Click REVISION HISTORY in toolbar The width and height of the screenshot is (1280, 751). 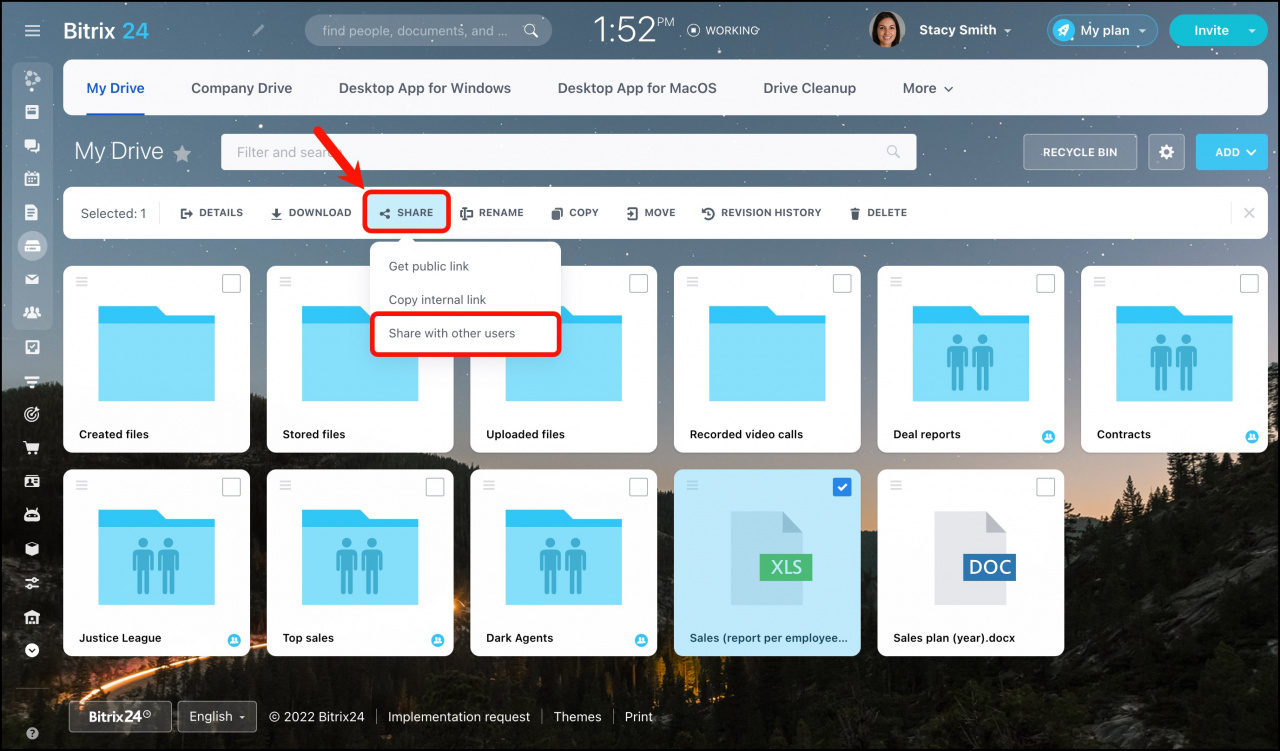coord(761,213)
